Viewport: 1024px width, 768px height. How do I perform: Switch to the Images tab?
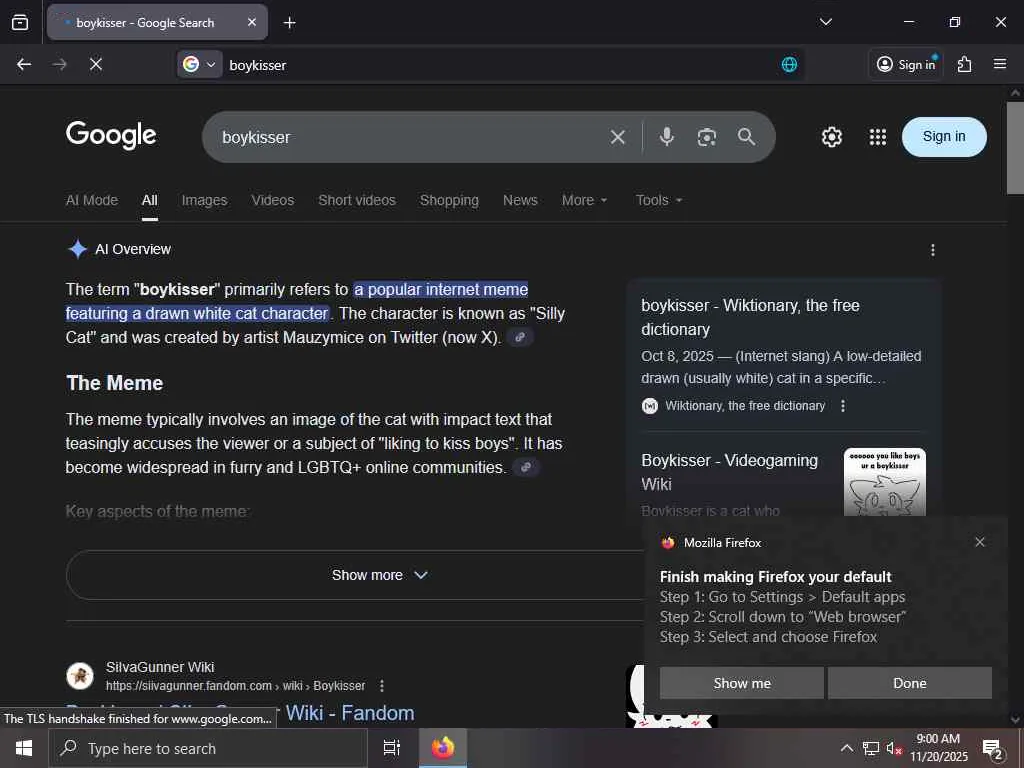coord(204,200)
